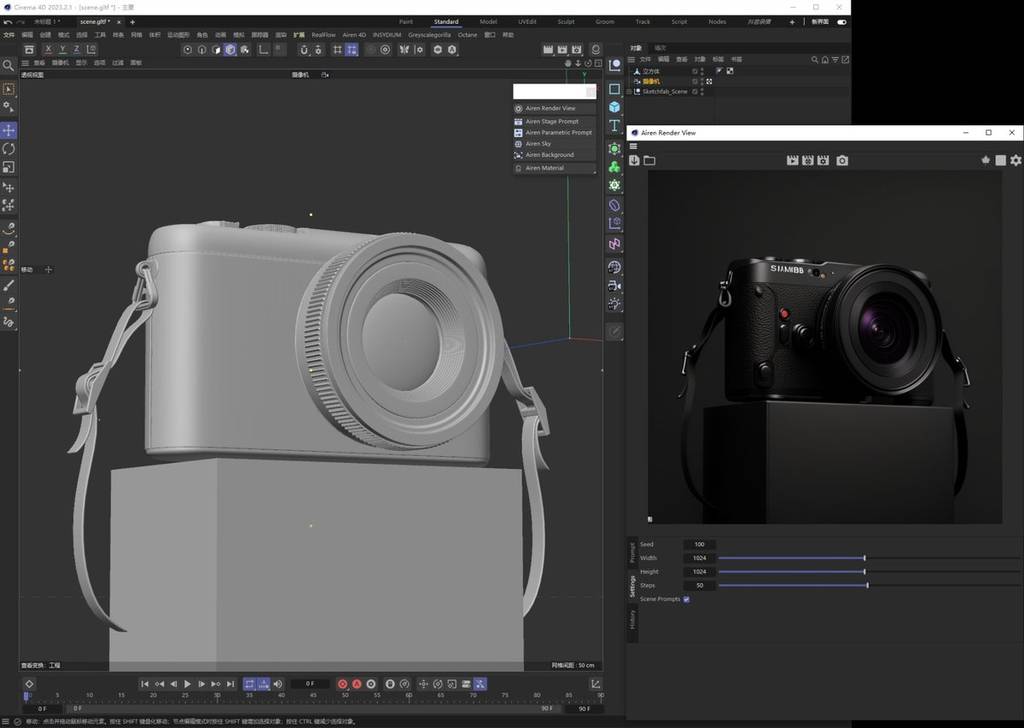Screen dimensions: 1024x728
Task: Switch to the Sculpt layout tab
Action: click(x=566, y=21)
